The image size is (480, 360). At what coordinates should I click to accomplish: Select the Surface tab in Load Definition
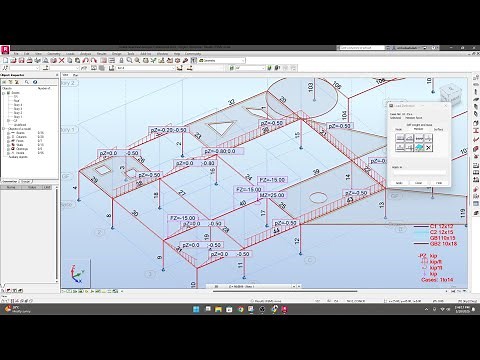click(x=438, y=129)
